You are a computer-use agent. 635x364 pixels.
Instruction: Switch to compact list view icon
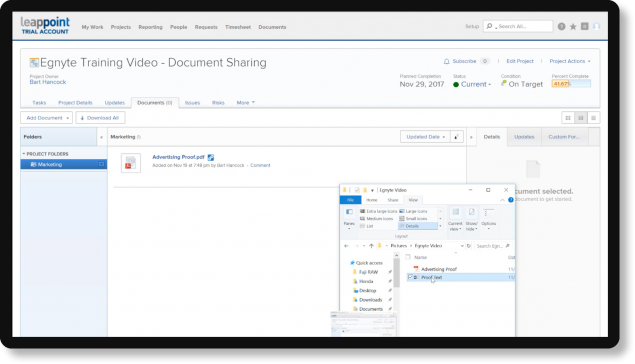click(x=593, y=118)
